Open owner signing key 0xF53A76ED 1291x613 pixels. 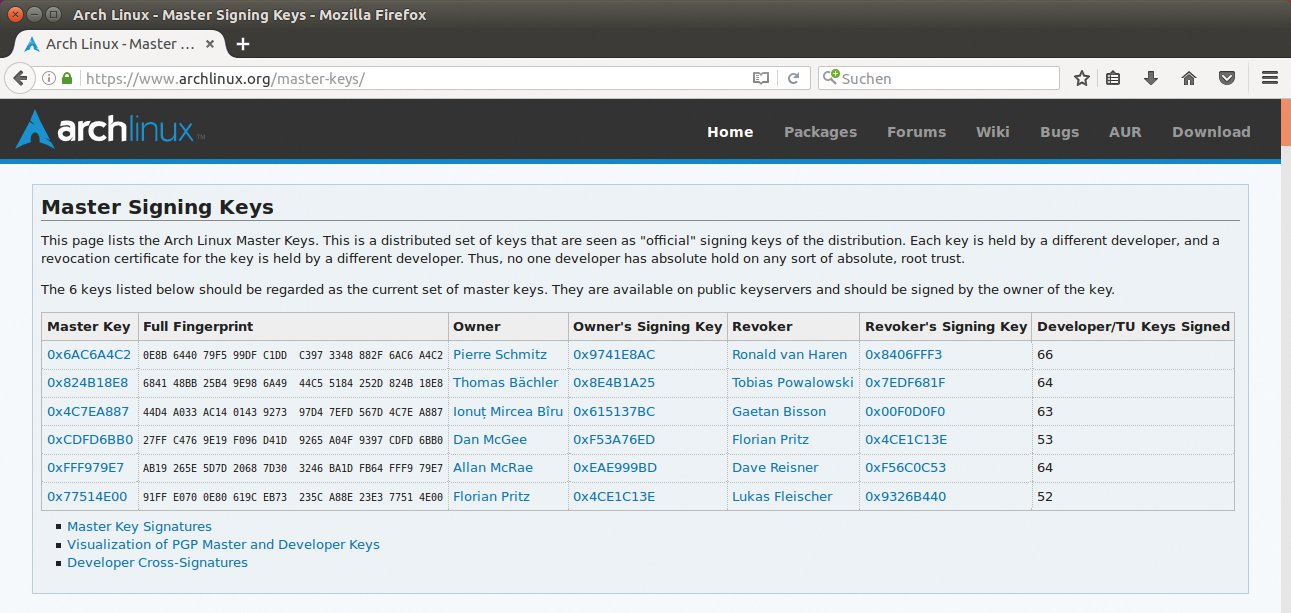[x=614, y=440]
